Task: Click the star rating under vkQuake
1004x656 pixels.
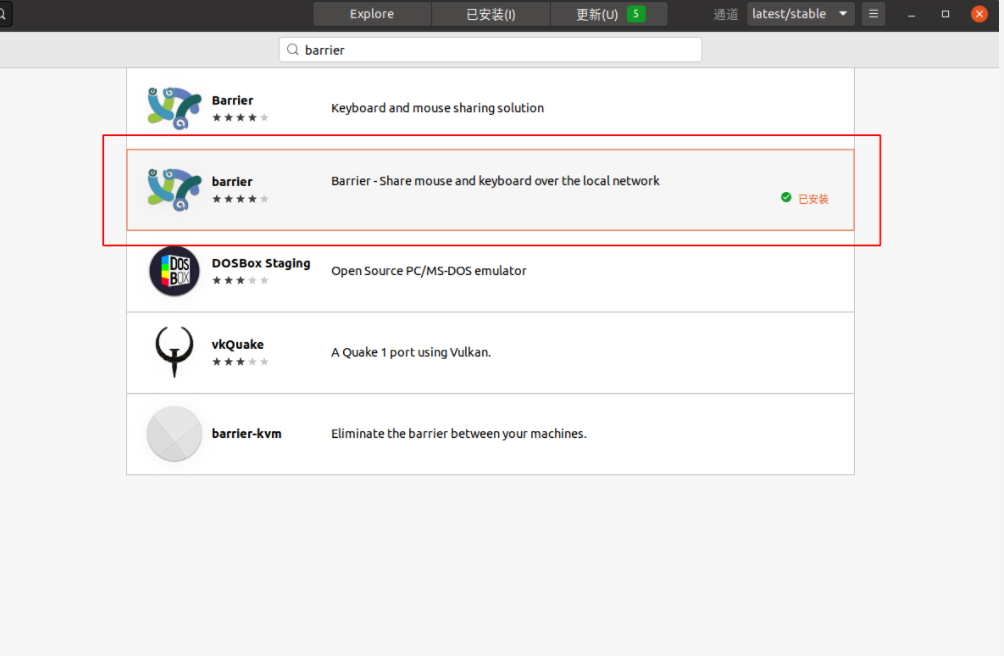Action: tap(240, 362)
